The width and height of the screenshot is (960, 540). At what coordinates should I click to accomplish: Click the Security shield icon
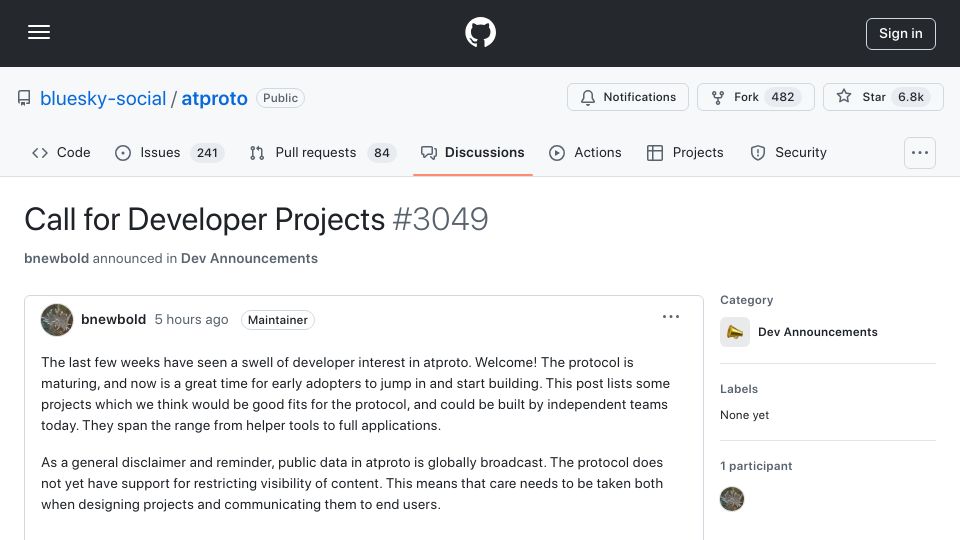coord(757,152)
